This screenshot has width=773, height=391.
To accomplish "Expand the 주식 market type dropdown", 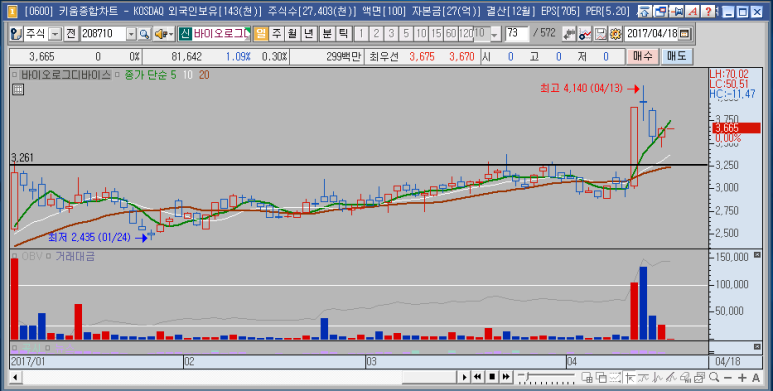I will click(55, 34).
